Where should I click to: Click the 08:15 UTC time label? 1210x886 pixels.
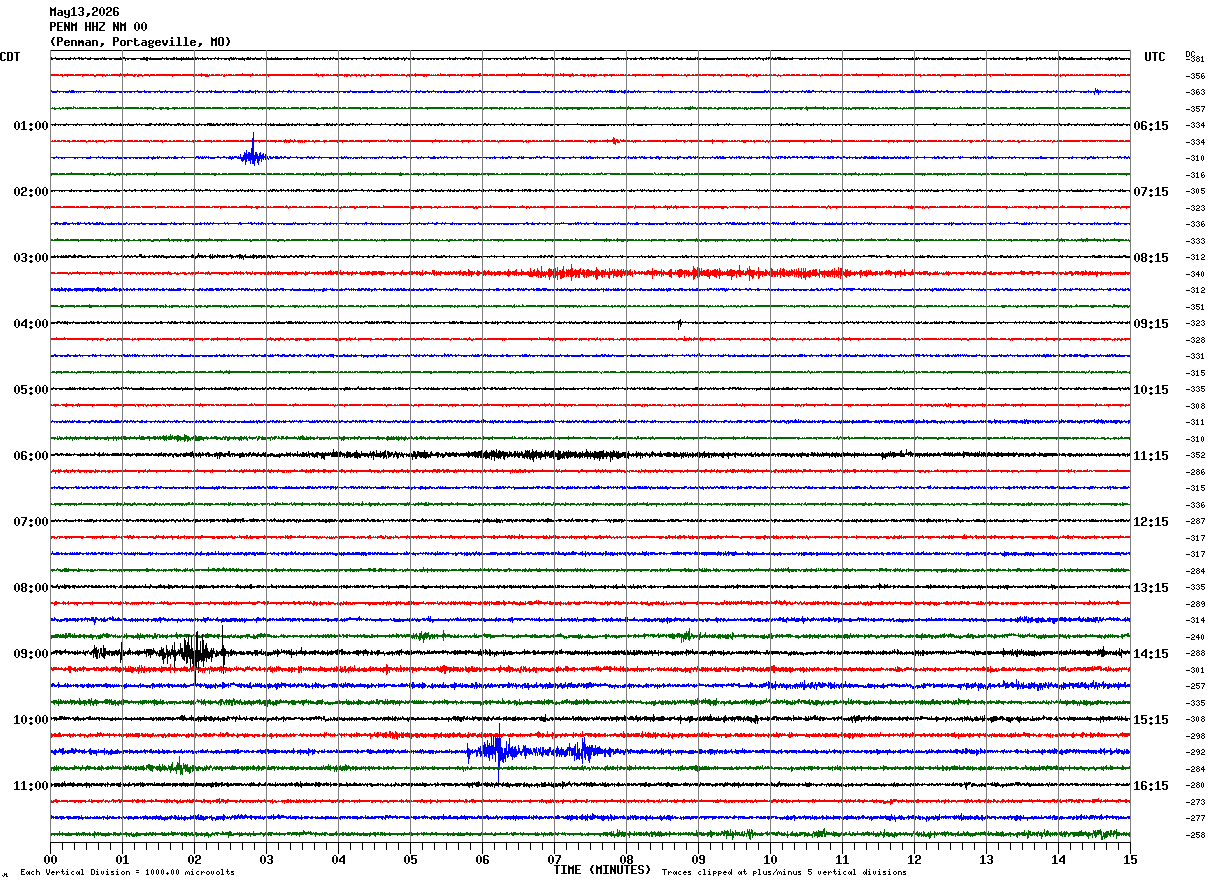point(1150,258)
